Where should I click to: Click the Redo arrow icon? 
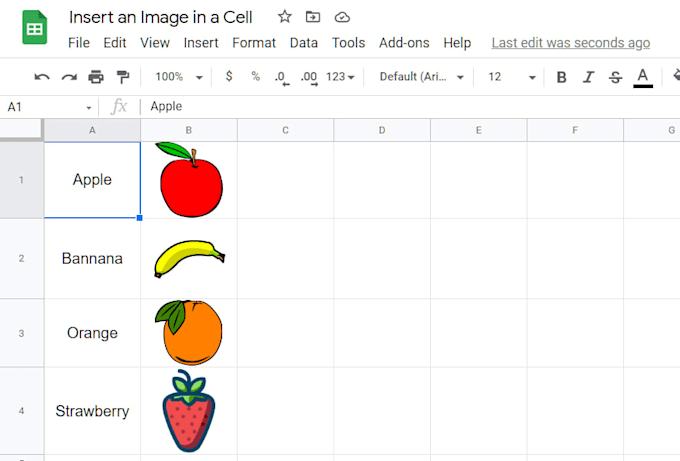(x=69, y=77)
